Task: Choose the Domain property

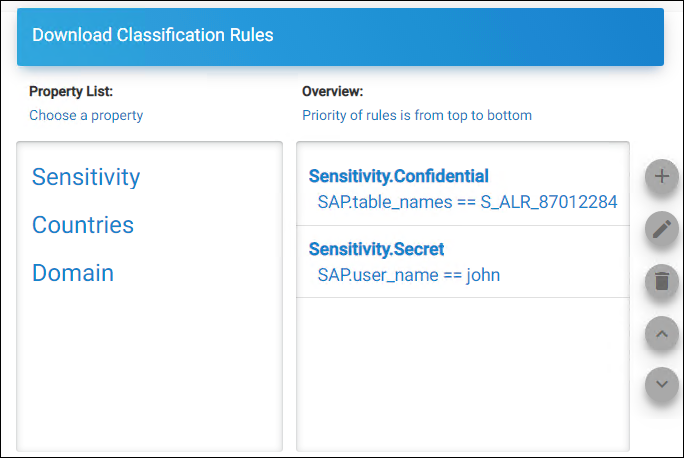Action: point(73,273)
